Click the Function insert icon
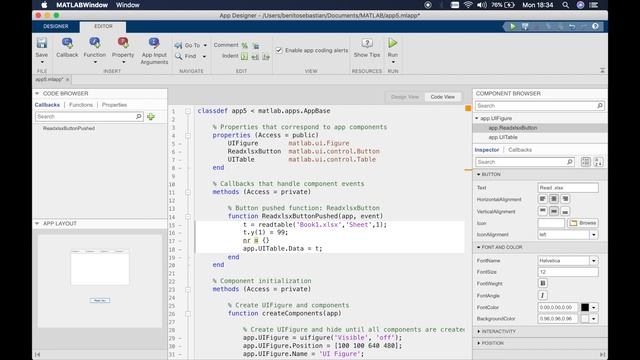Image resolution: width=640 pixels, height=360 pixels. [95, 43]
